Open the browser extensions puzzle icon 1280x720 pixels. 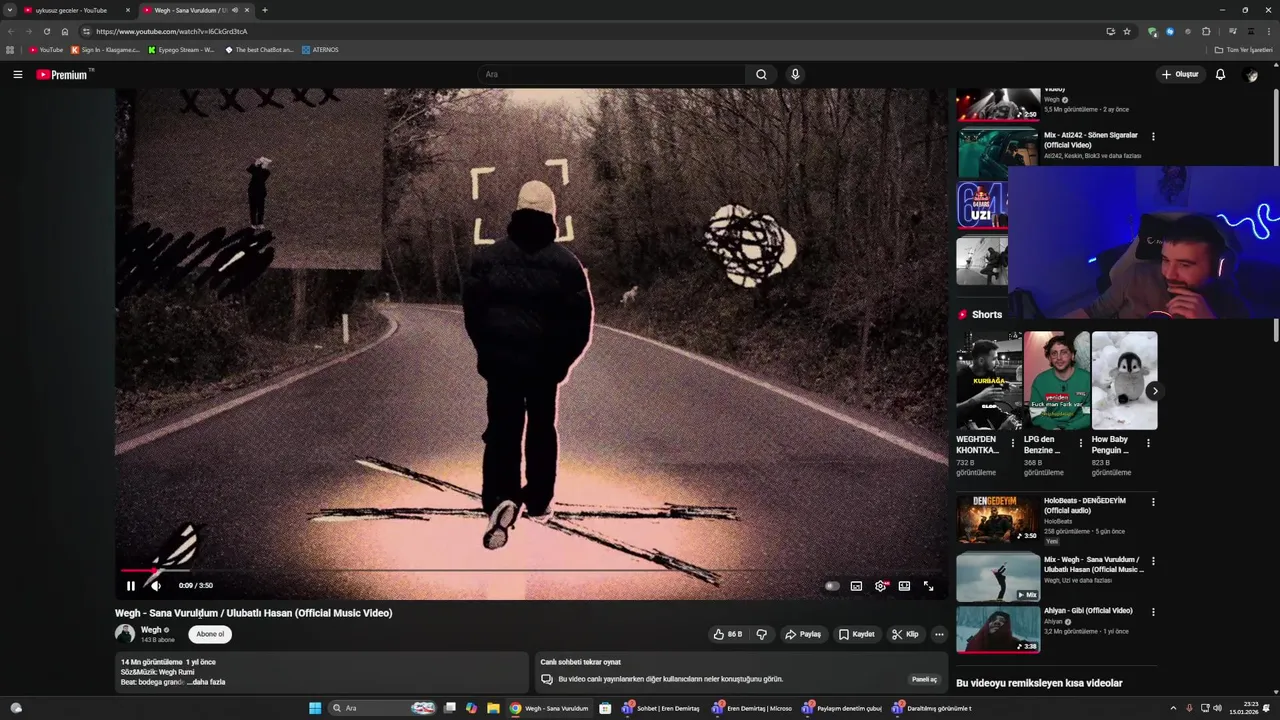point(1206,31)
